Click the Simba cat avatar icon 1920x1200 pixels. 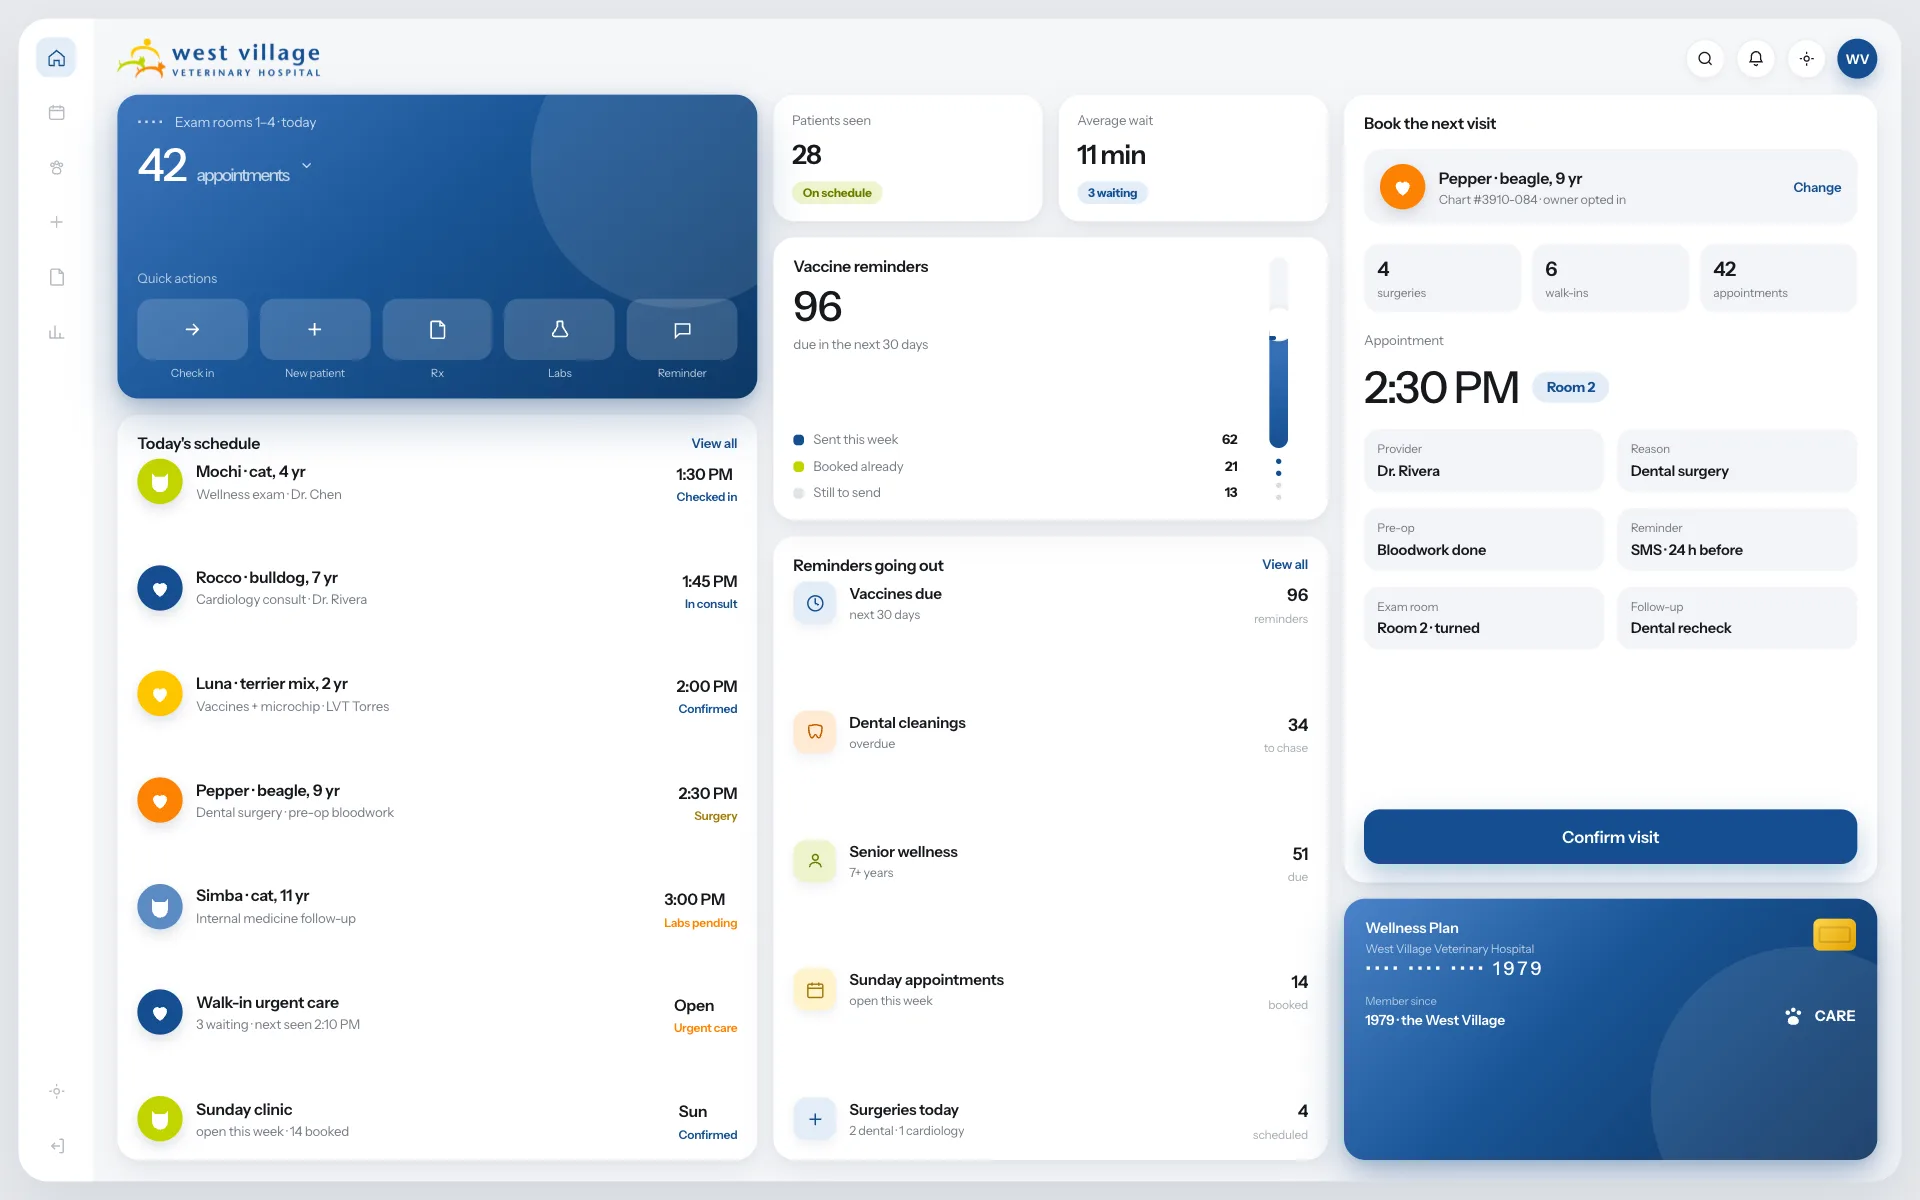pyautogui.click(x=160, y=907)
